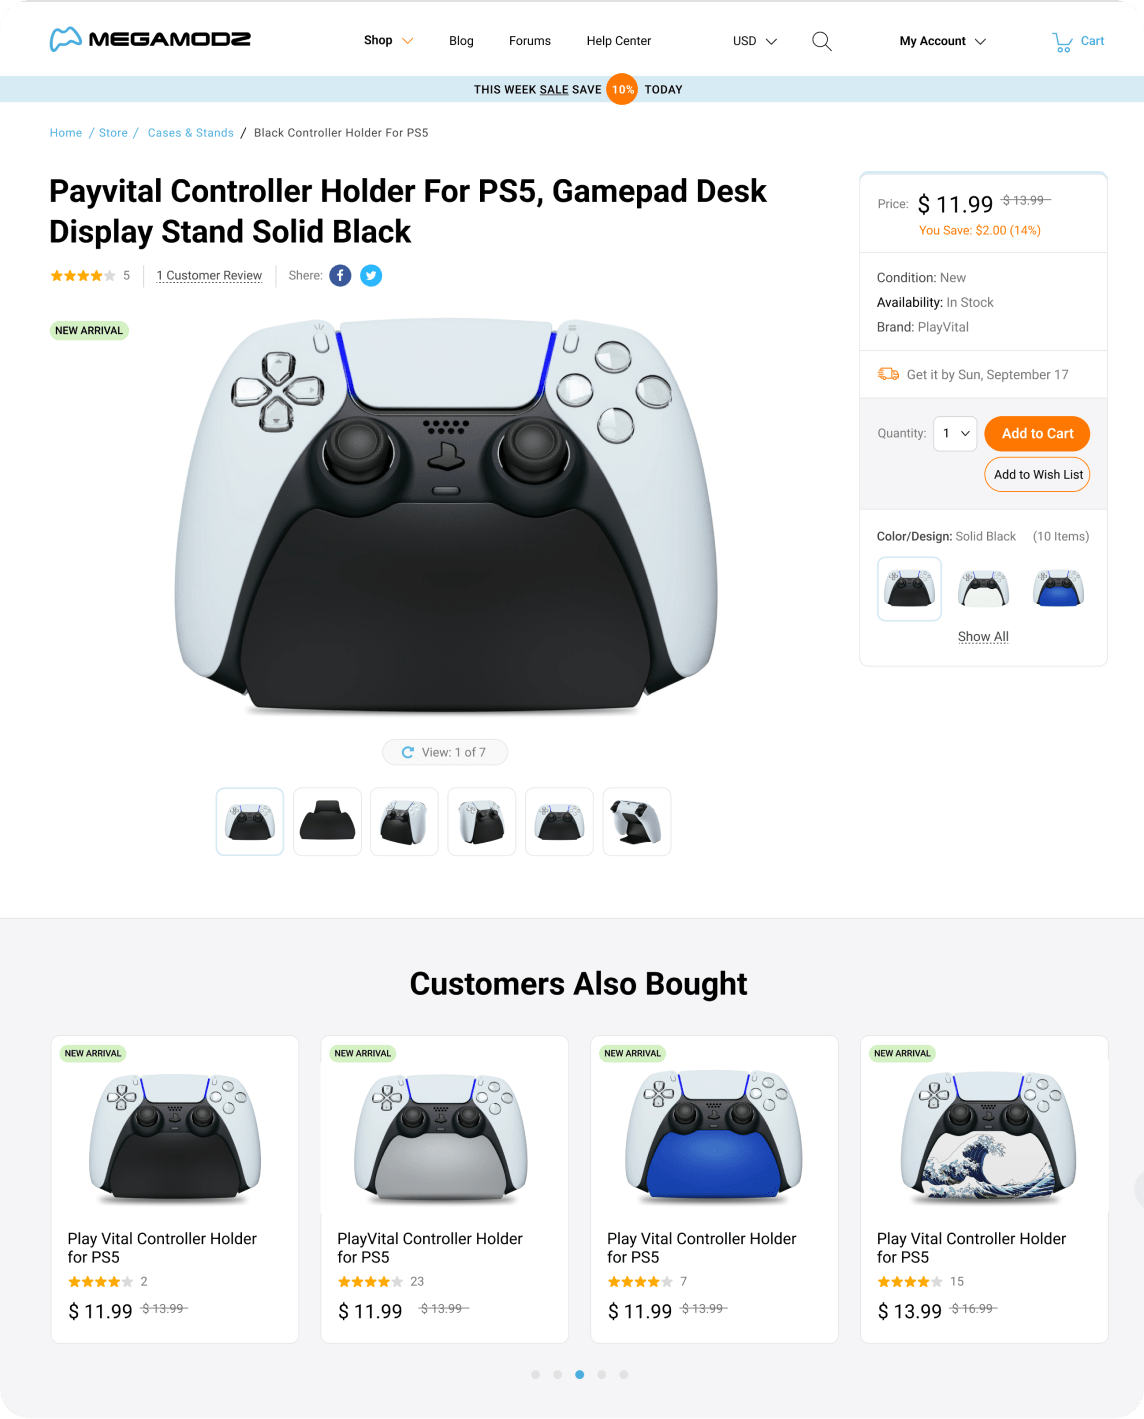This screenshot has height=1419, width=1144.
Task: Go to Help Center
Action: pyautogui.click(x=619, y=41)
